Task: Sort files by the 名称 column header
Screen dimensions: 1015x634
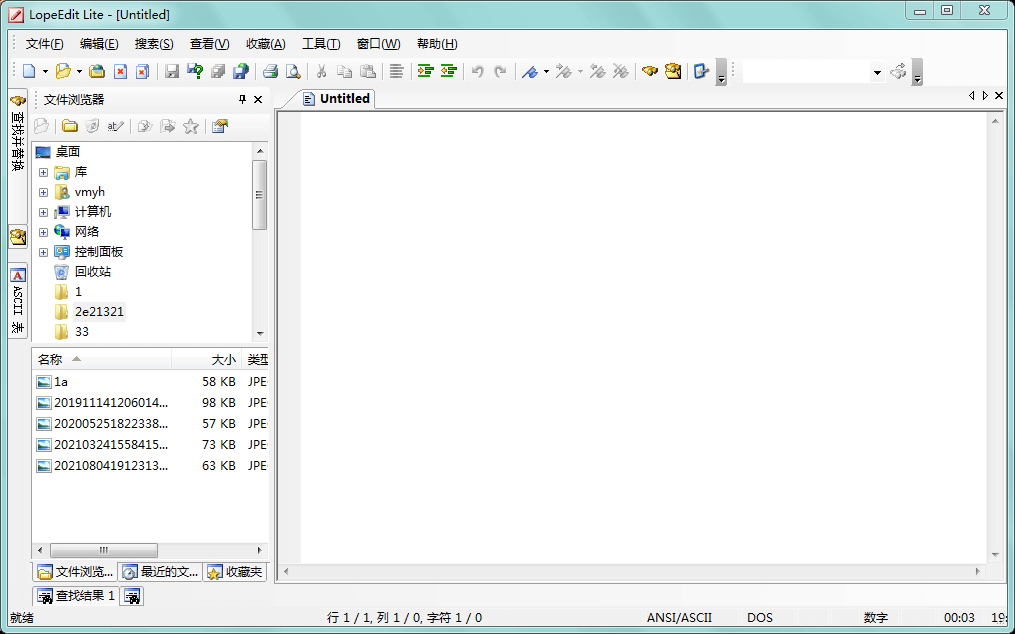Action: [50, 360]
